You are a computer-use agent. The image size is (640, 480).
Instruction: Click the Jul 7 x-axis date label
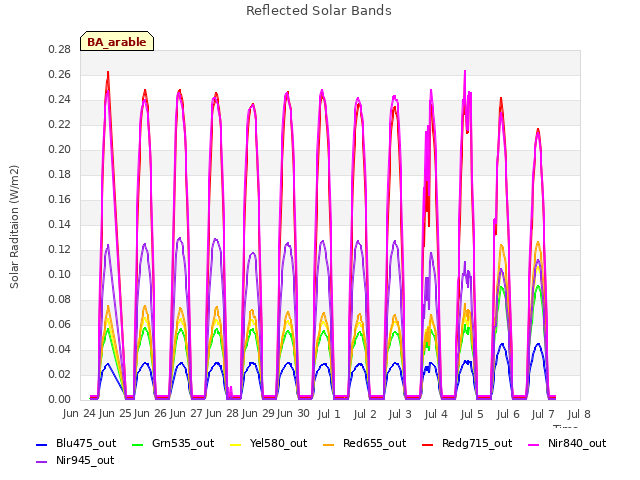[x=543, y=414]
